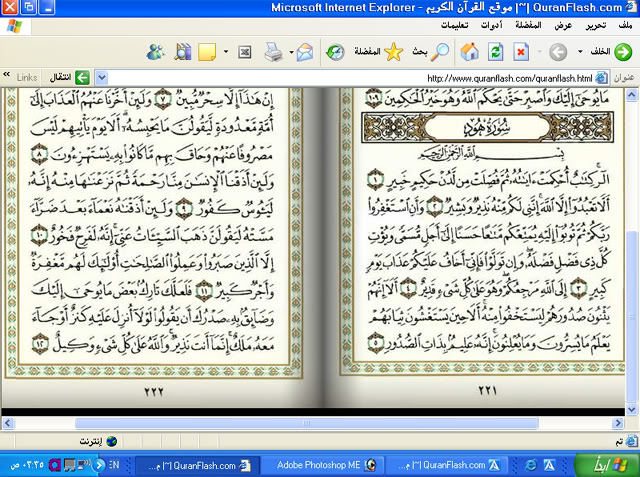Go to Home page icon
Screen dimensions: 640x477
click(x=469, y=52)
